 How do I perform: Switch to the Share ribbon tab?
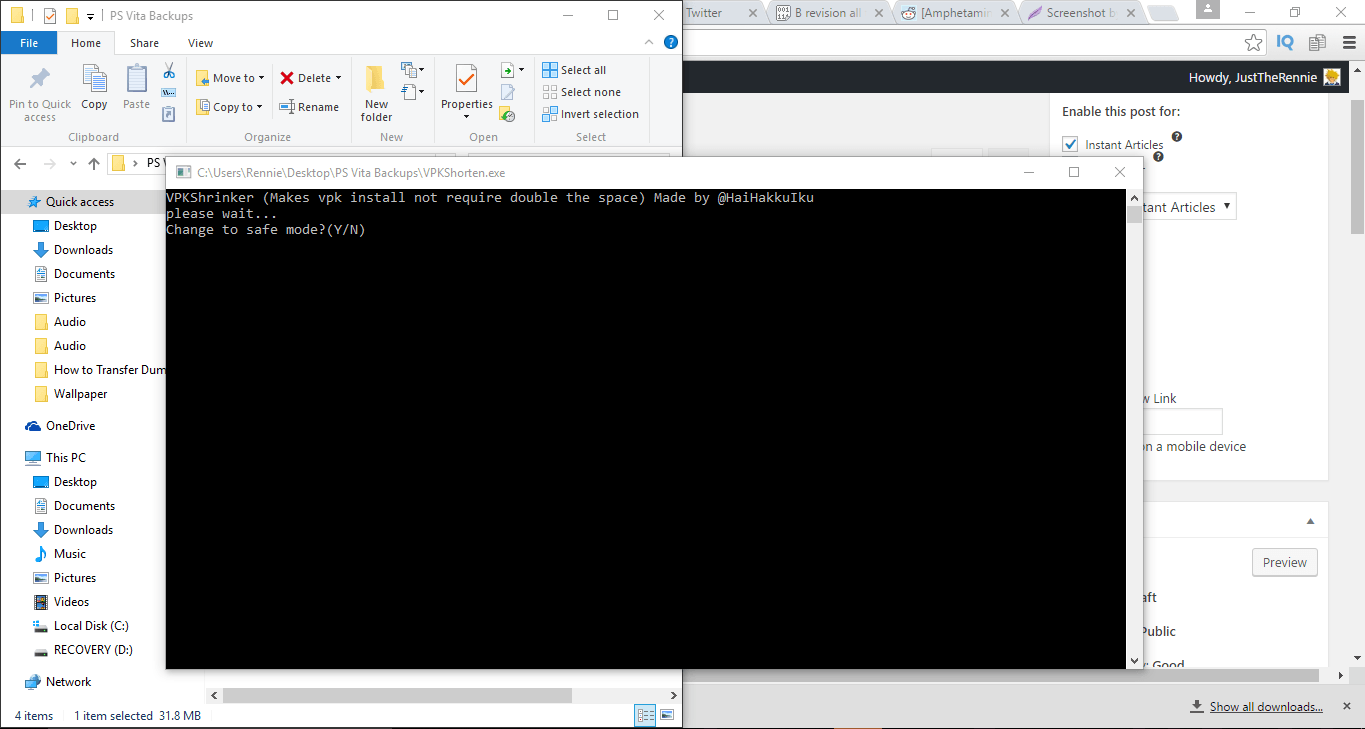point(144,43)
